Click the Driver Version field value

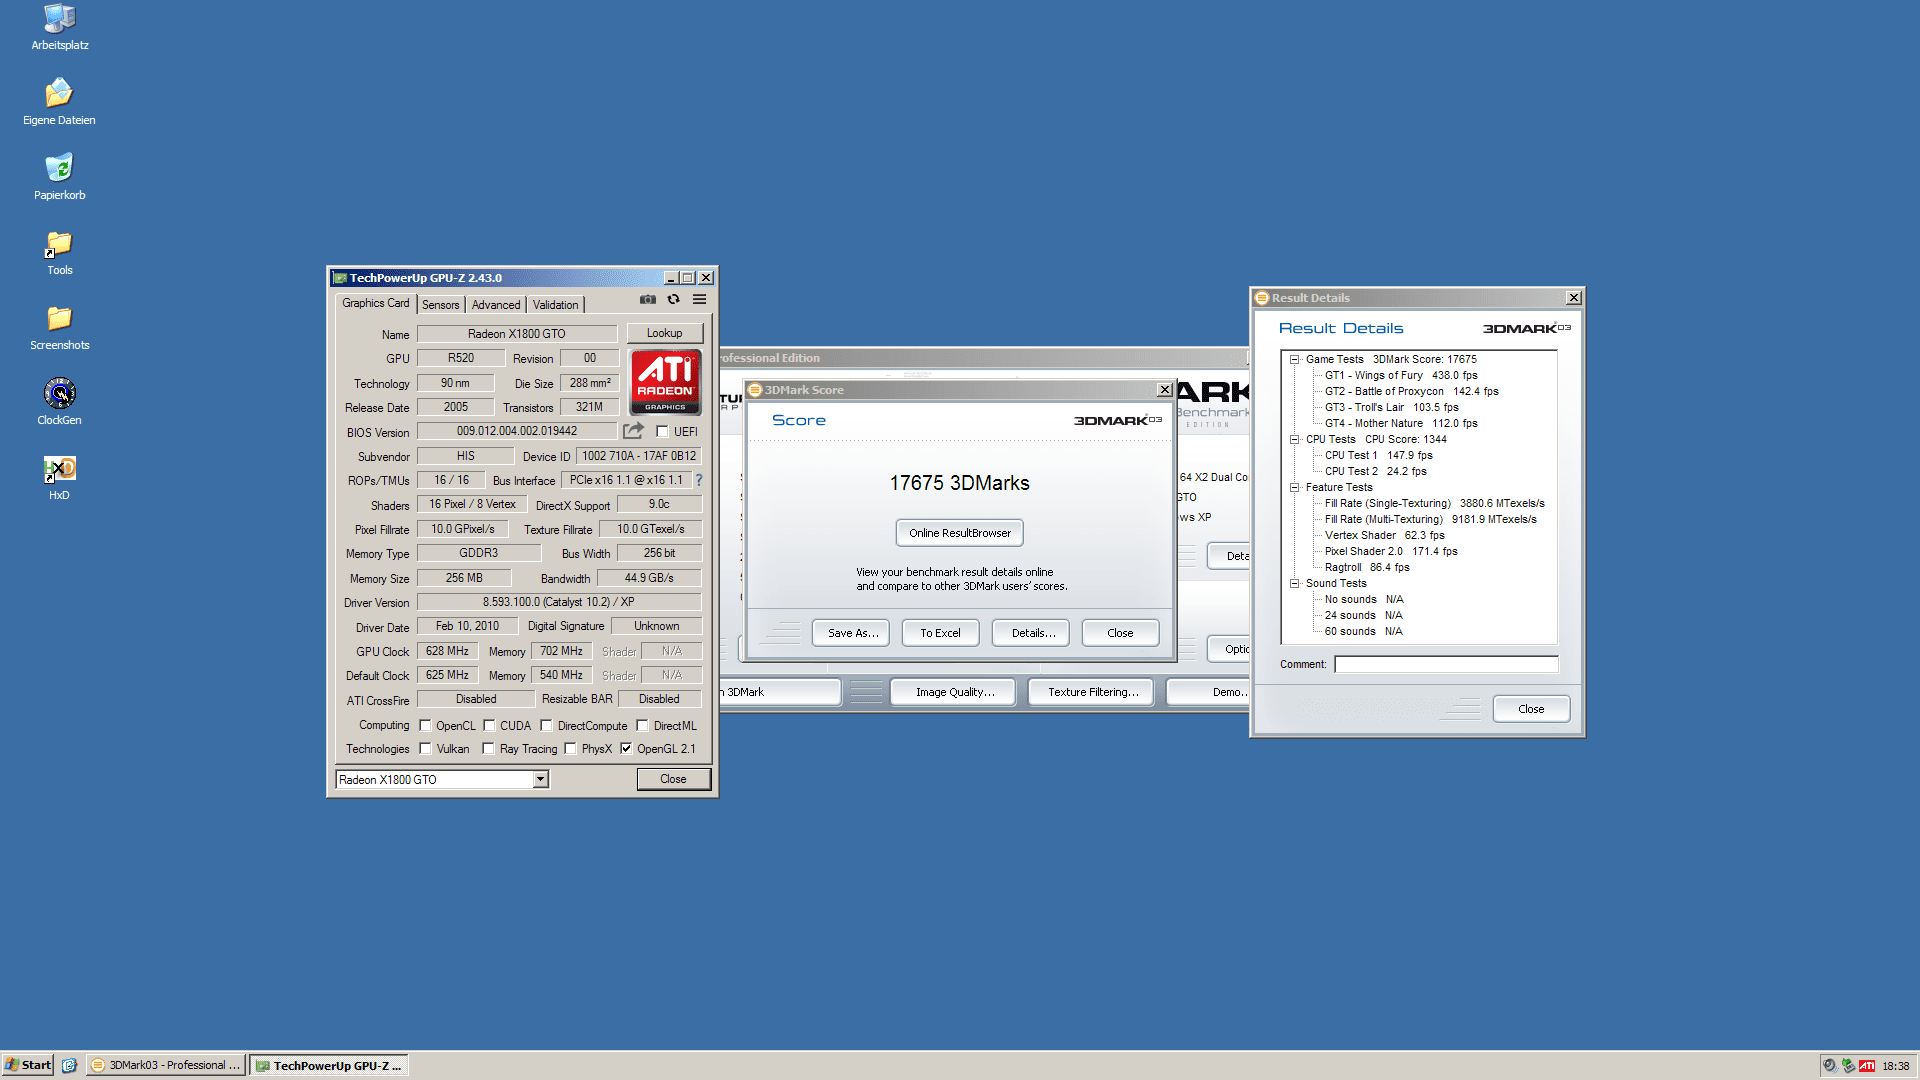click(559, 602)
